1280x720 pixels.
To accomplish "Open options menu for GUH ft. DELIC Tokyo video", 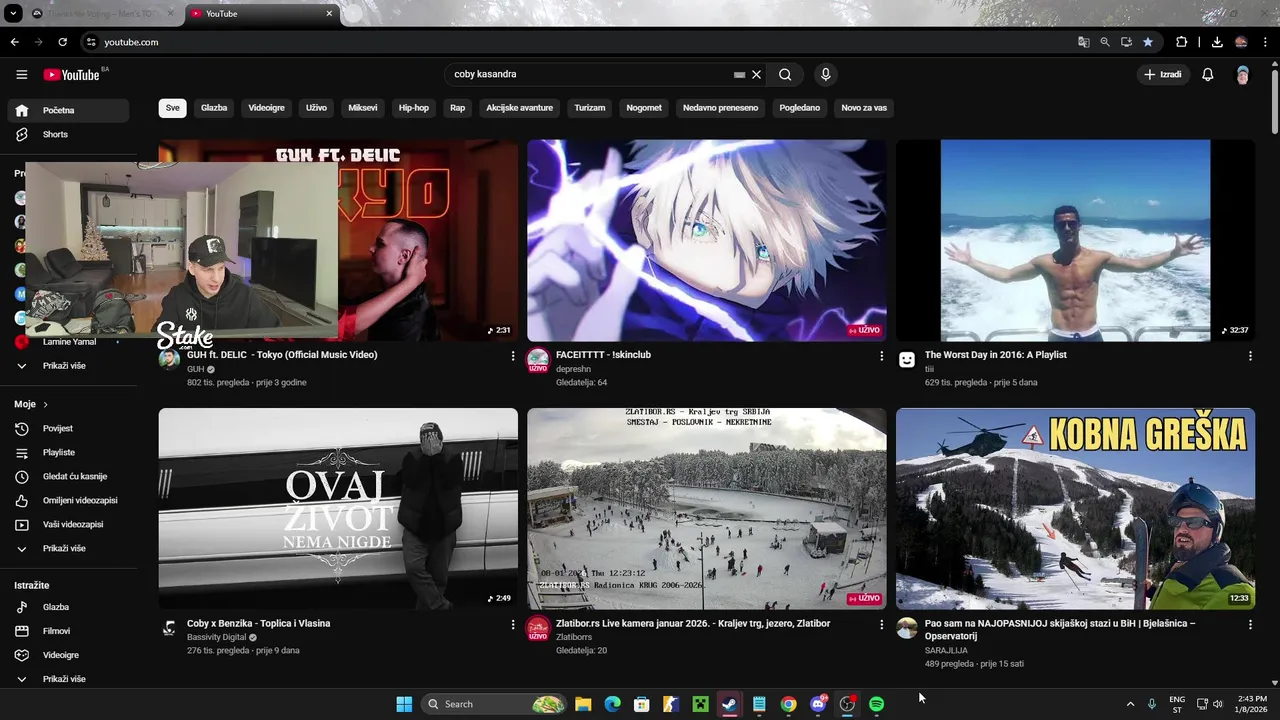I will point(513,356).
